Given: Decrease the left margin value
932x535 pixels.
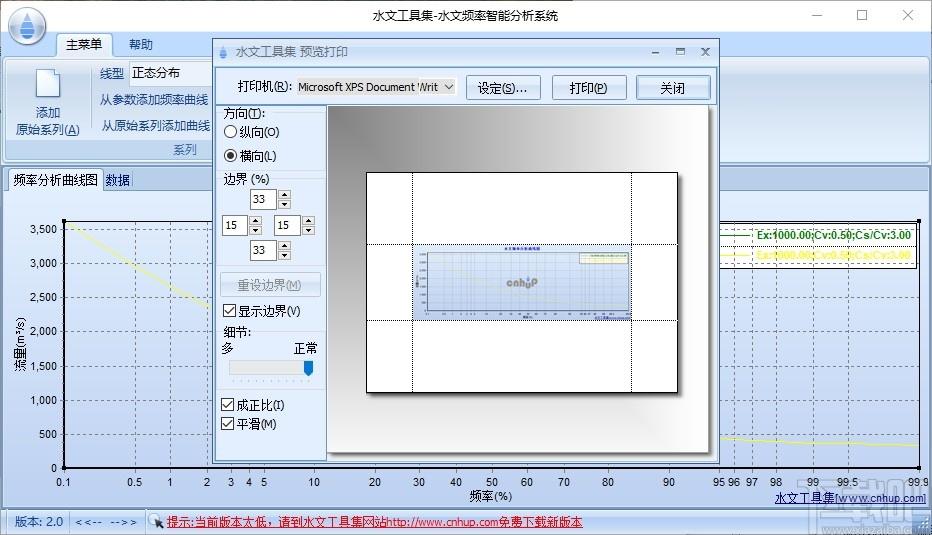Looking at the screenshot, I should pos(256,230).
